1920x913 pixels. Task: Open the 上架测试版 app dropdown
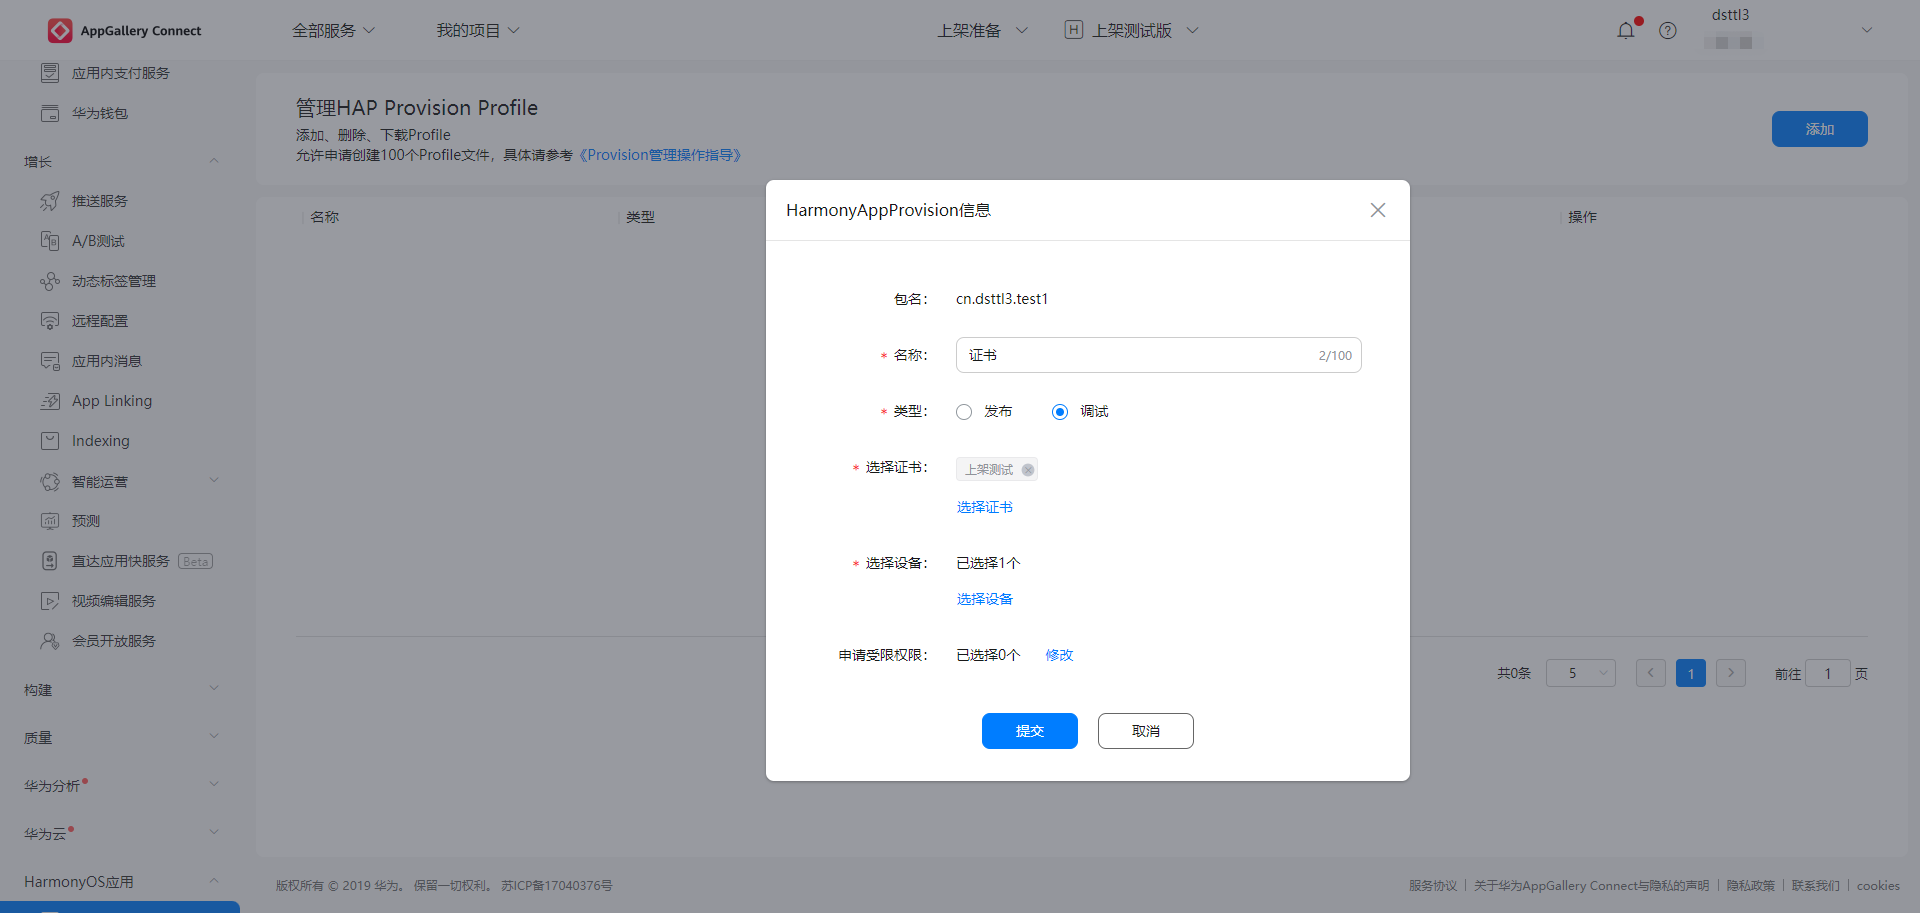click(x=1145, y=31)
